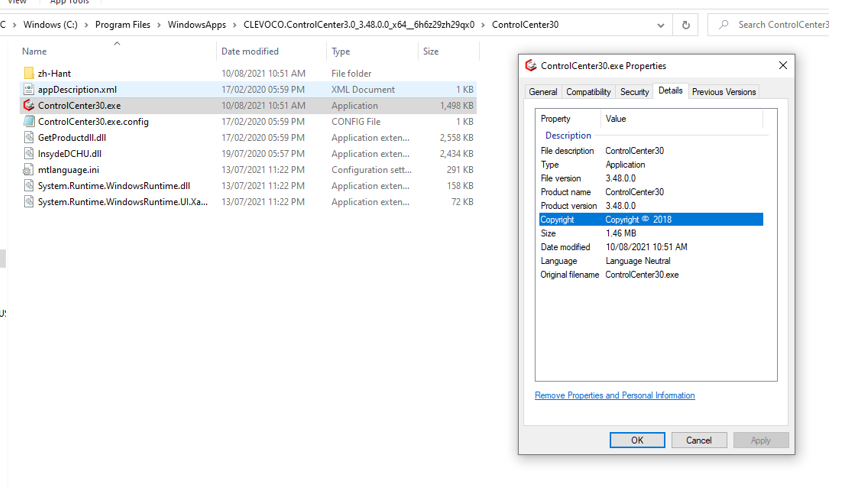Go to WindowsApps in breadcrumb
Viewport: 855px width, 488px height.
[x=197, y=25]
